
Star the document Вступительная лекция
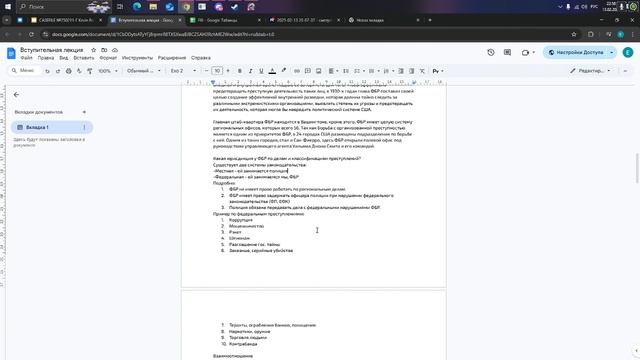pyautogui.click(x=93, y=50)
